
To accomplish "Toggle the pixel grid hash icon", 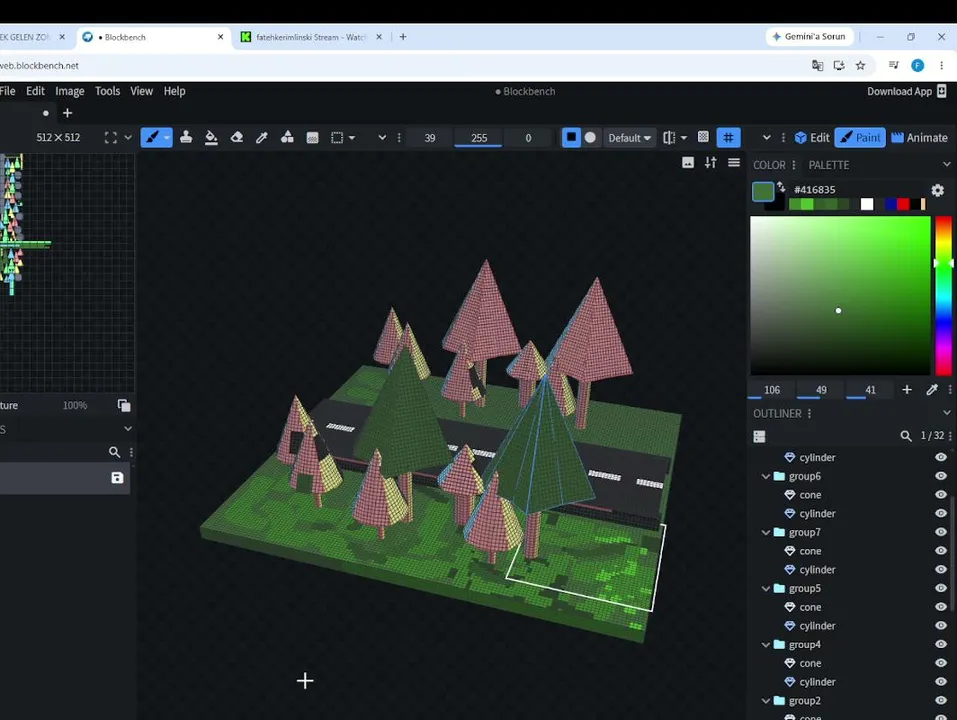I will coord(728,137).
